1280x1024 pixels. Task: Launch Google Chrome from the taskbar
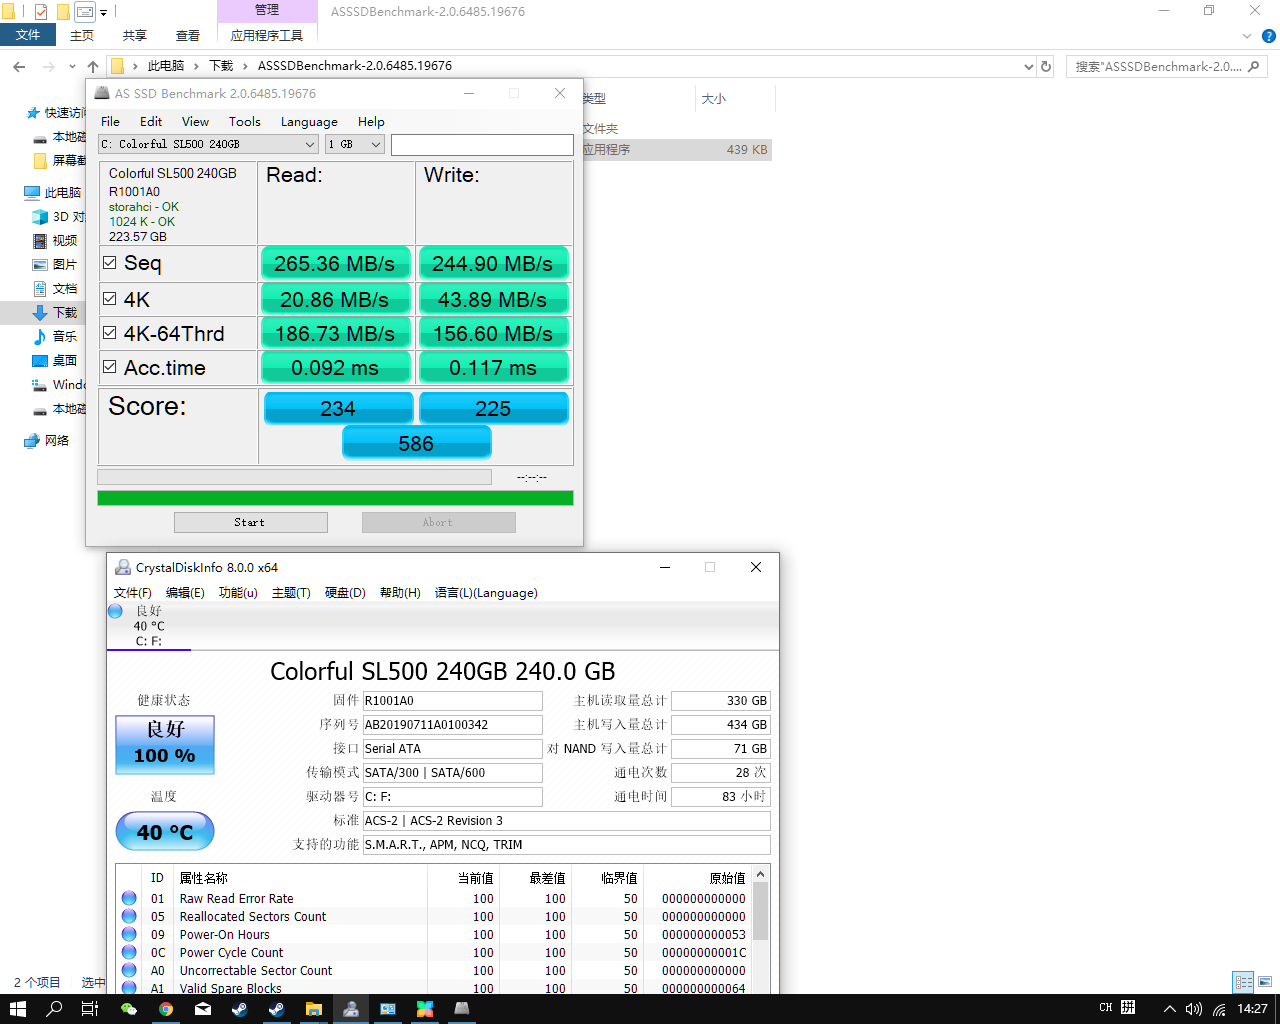[166, 1009]
